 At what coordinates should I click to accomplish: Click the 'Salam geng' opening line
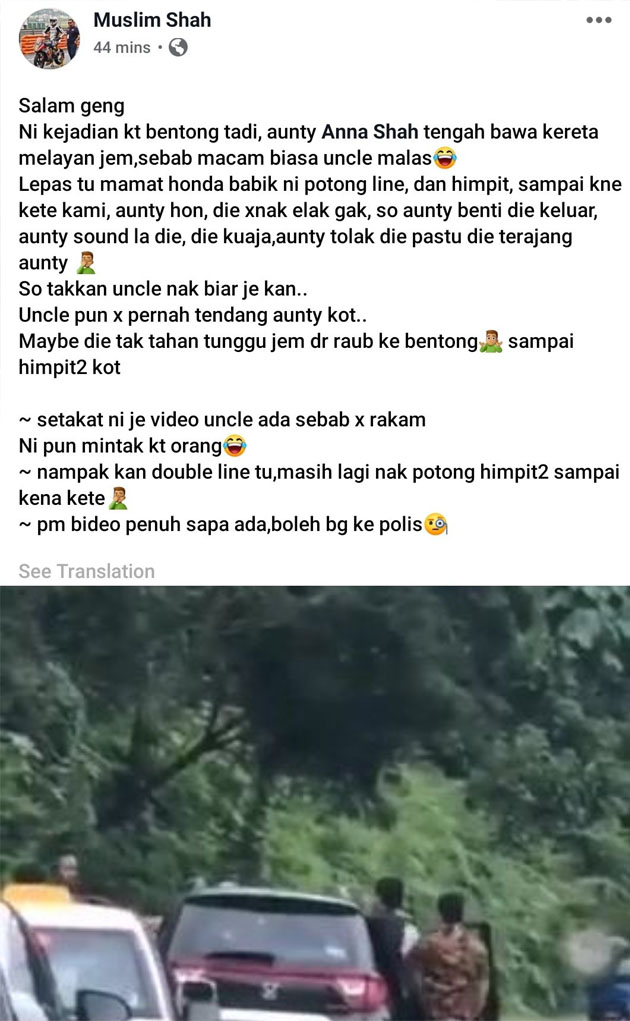point(72,105)
